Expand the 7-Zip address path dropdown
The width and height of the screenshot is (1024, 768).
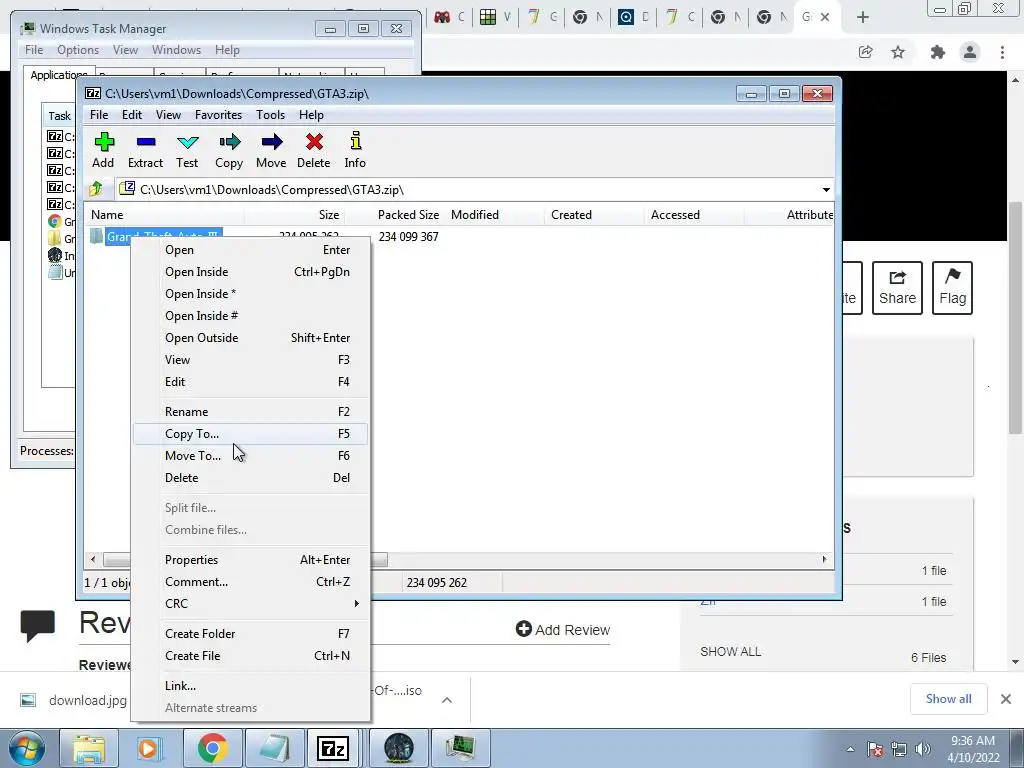[x=826, y=189]
